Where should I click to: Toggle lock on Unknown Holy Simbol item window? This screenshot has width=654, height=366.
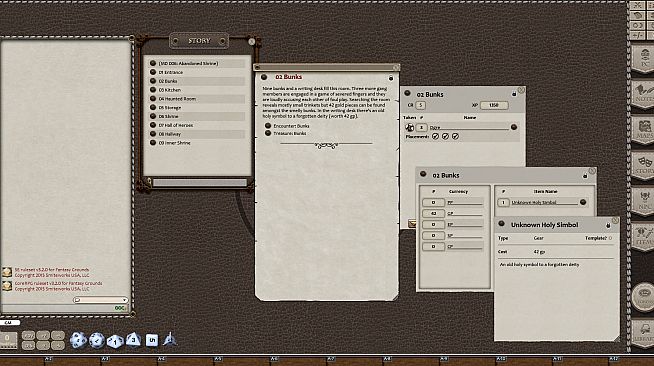[x=608, y=226]
